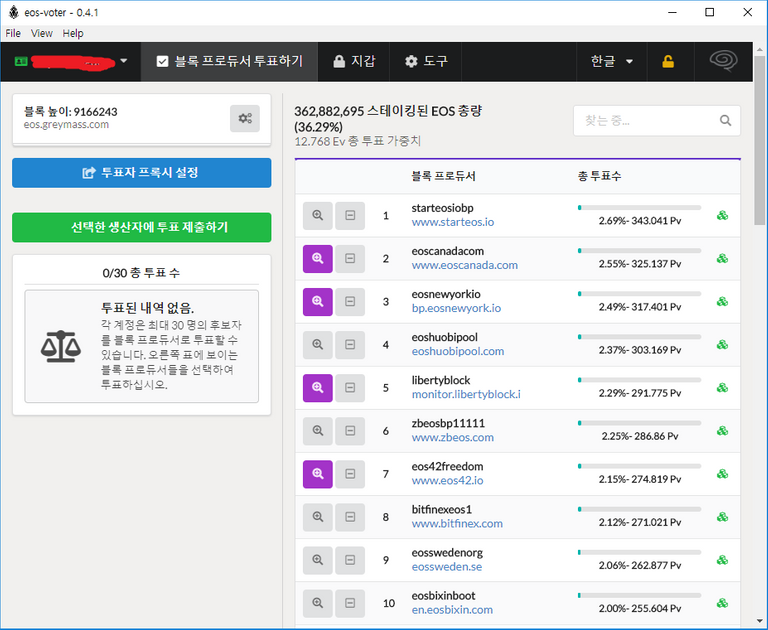Viewport: 768px width, 630px height.
Task: Open the 한글 language dropdown
Action: click(x=612, y=62)
